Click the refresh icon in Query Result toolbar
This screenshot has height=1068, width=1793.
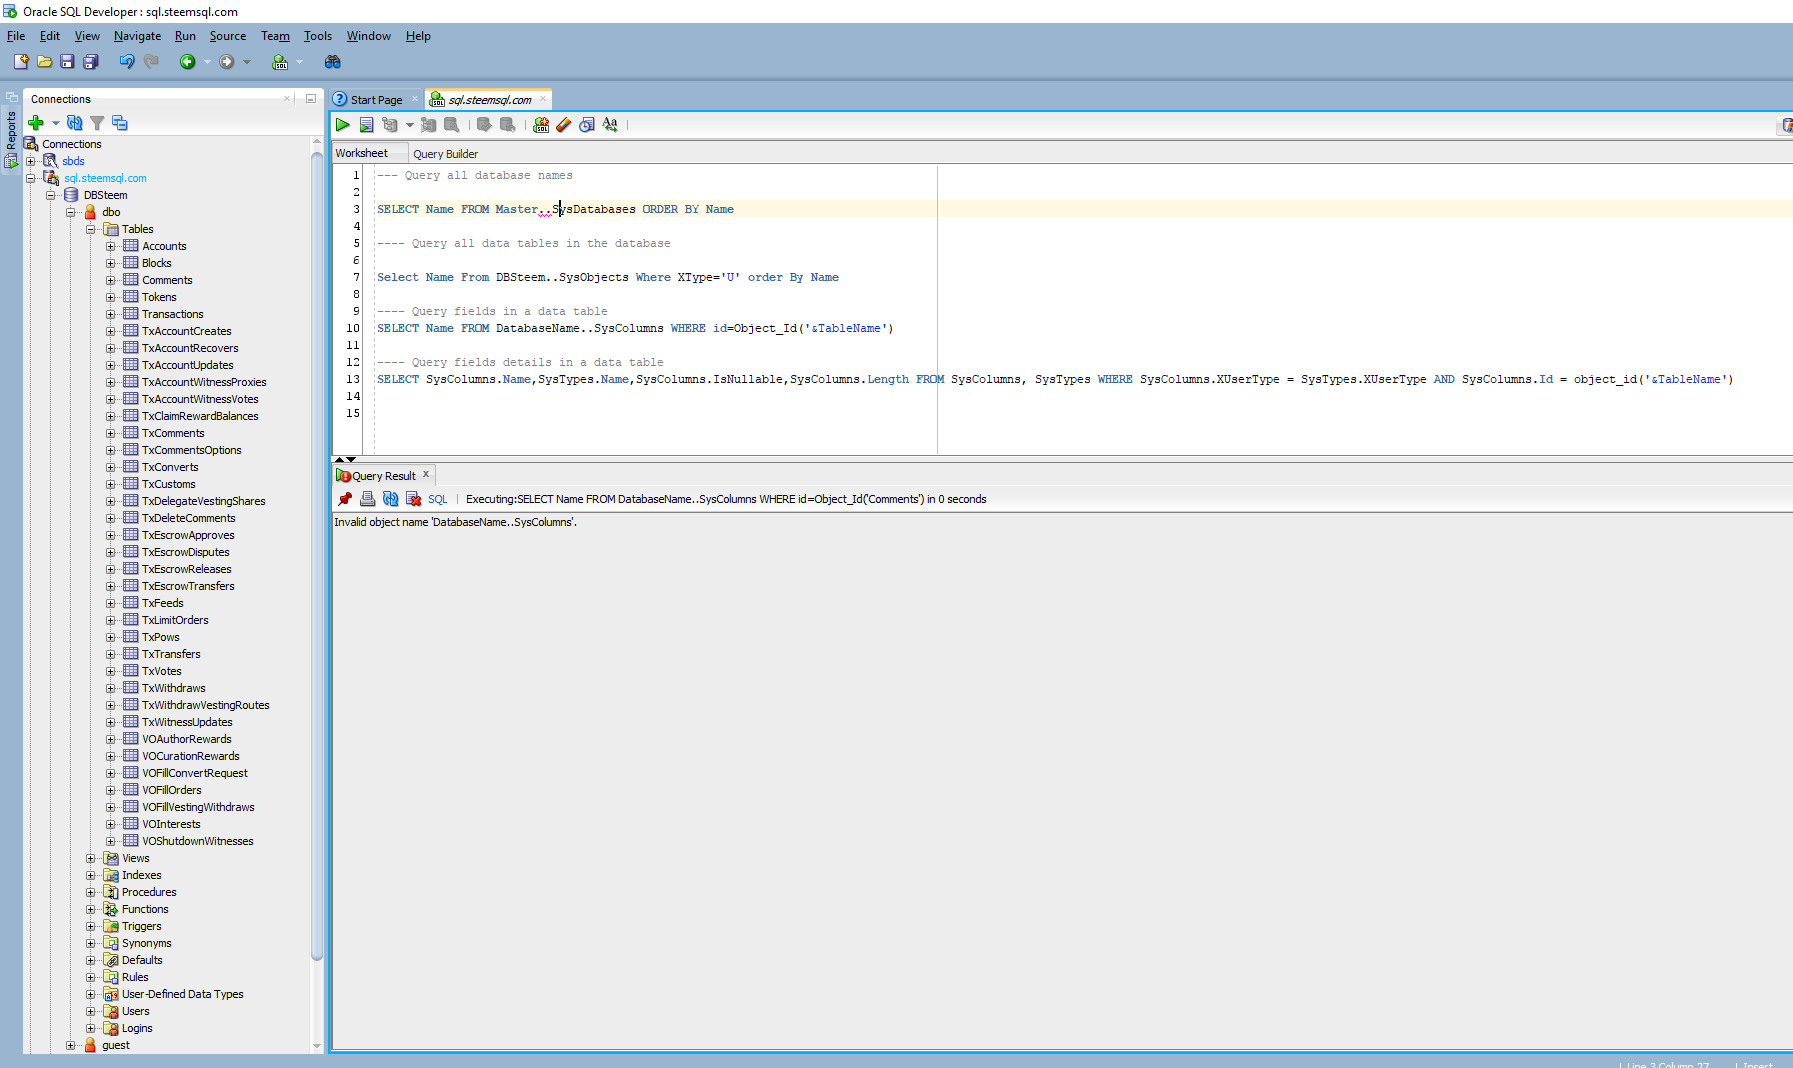tap(391, 499)
